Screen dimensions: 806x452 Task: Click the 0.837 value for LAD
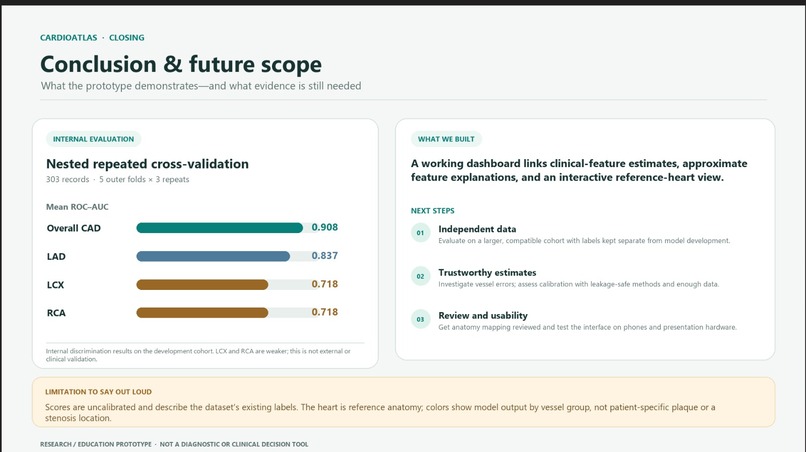pyautogui.click(x=325, y=256)
